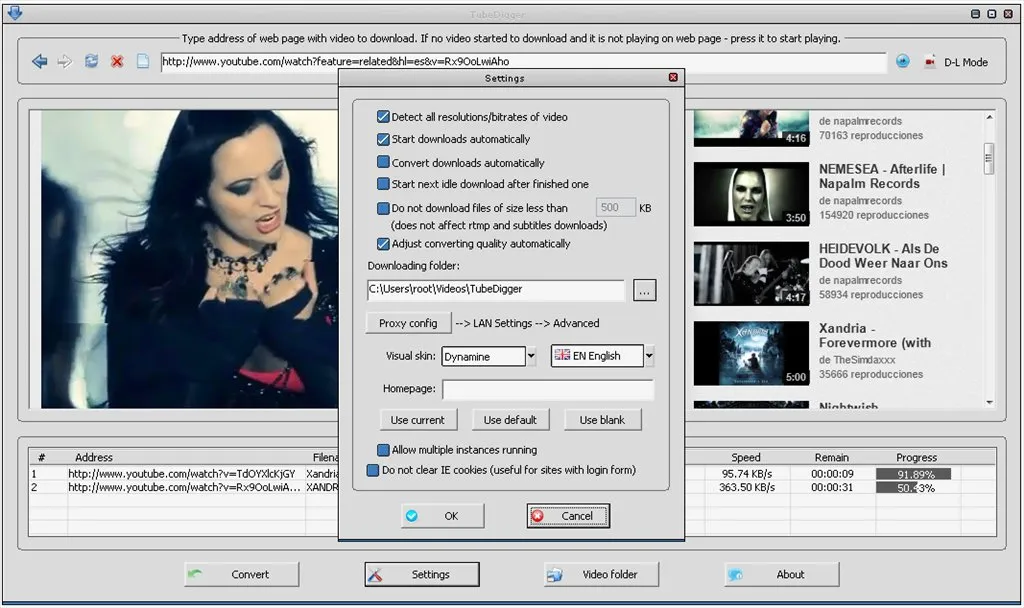This screenshot has width=1024, height=608.
Task: Open the About dialog
Action: (x=782, y=575)
